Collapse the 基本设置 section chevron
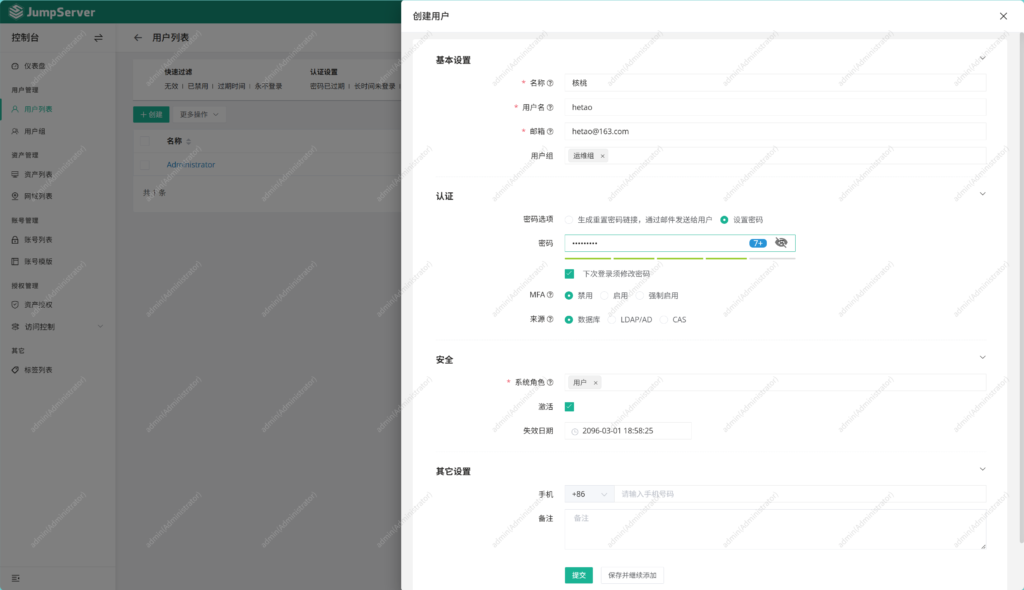The image size is (1024, 590). click(x=981, y=59)
